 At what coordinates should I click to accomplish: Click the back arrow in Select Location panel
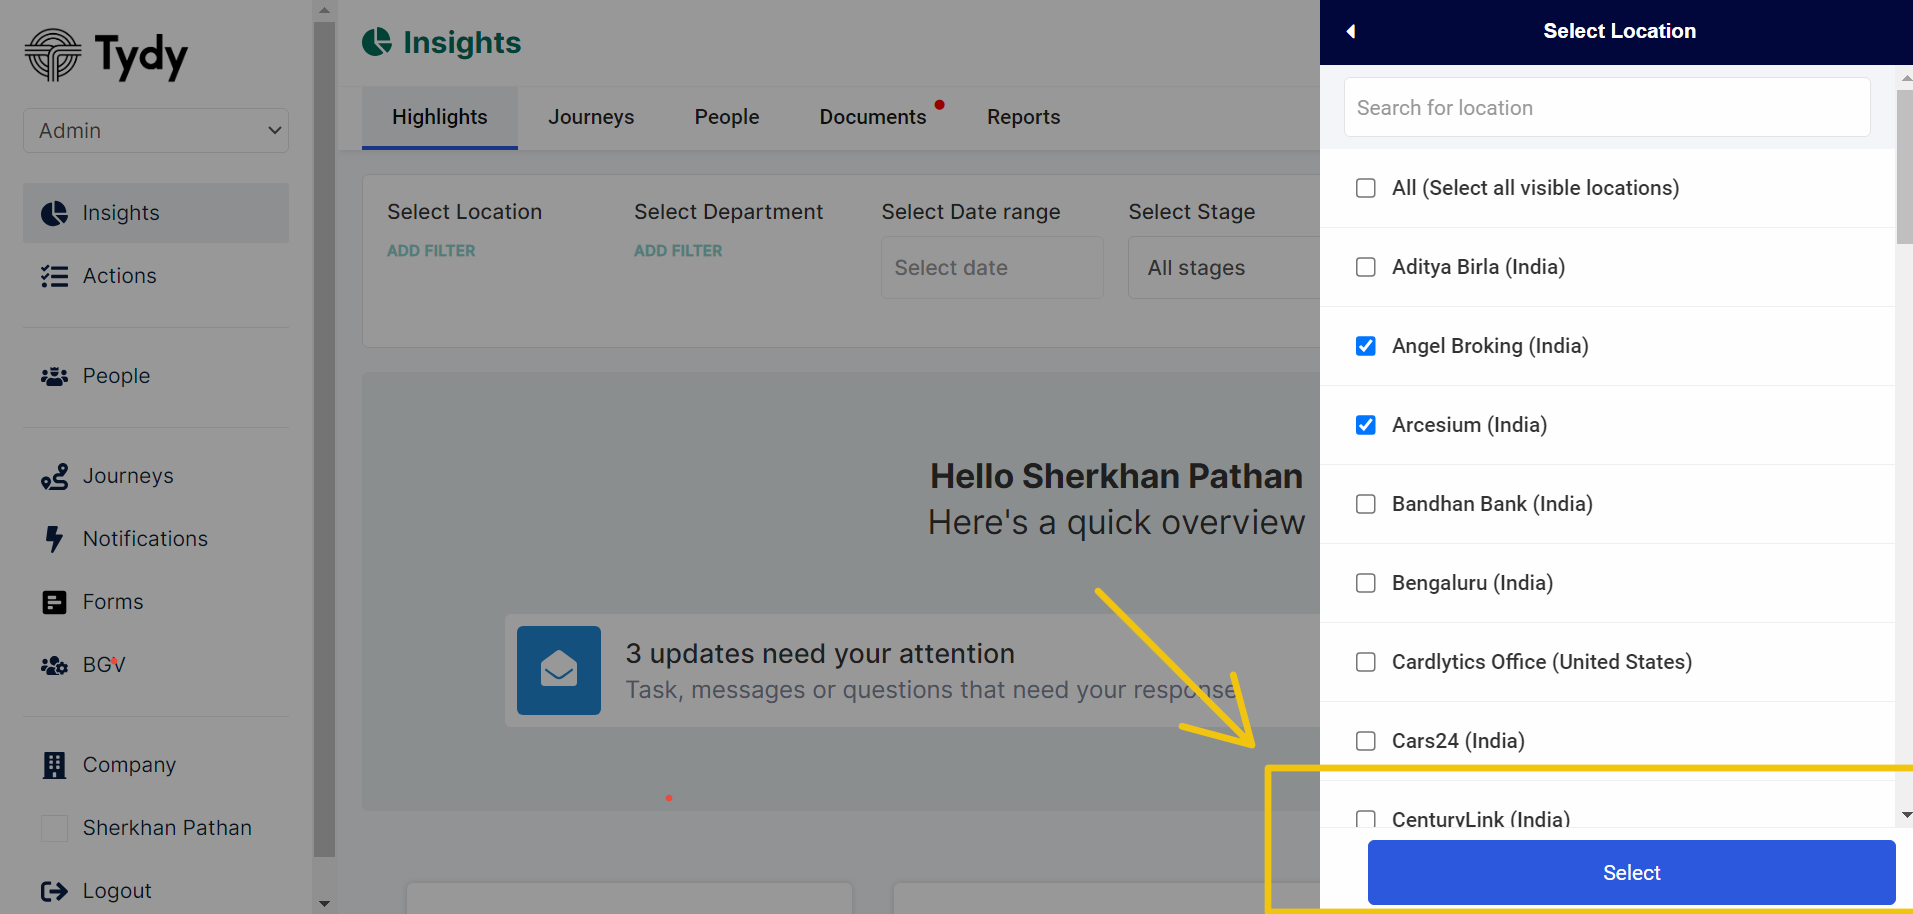coord(1351,31)
